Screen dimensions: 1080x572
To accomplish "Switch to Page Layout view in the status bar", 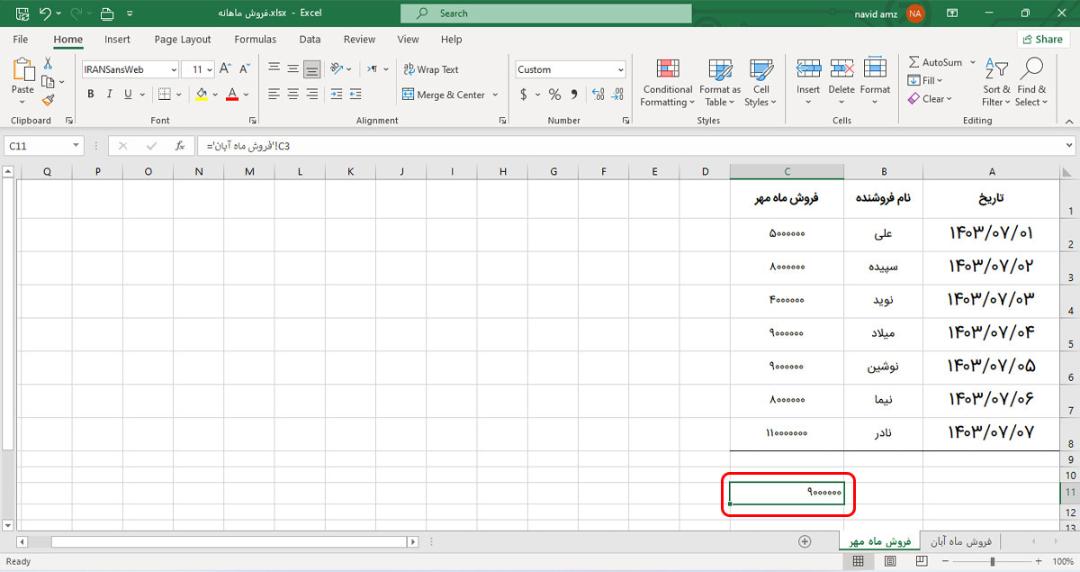I will click(x=890, y=561).
